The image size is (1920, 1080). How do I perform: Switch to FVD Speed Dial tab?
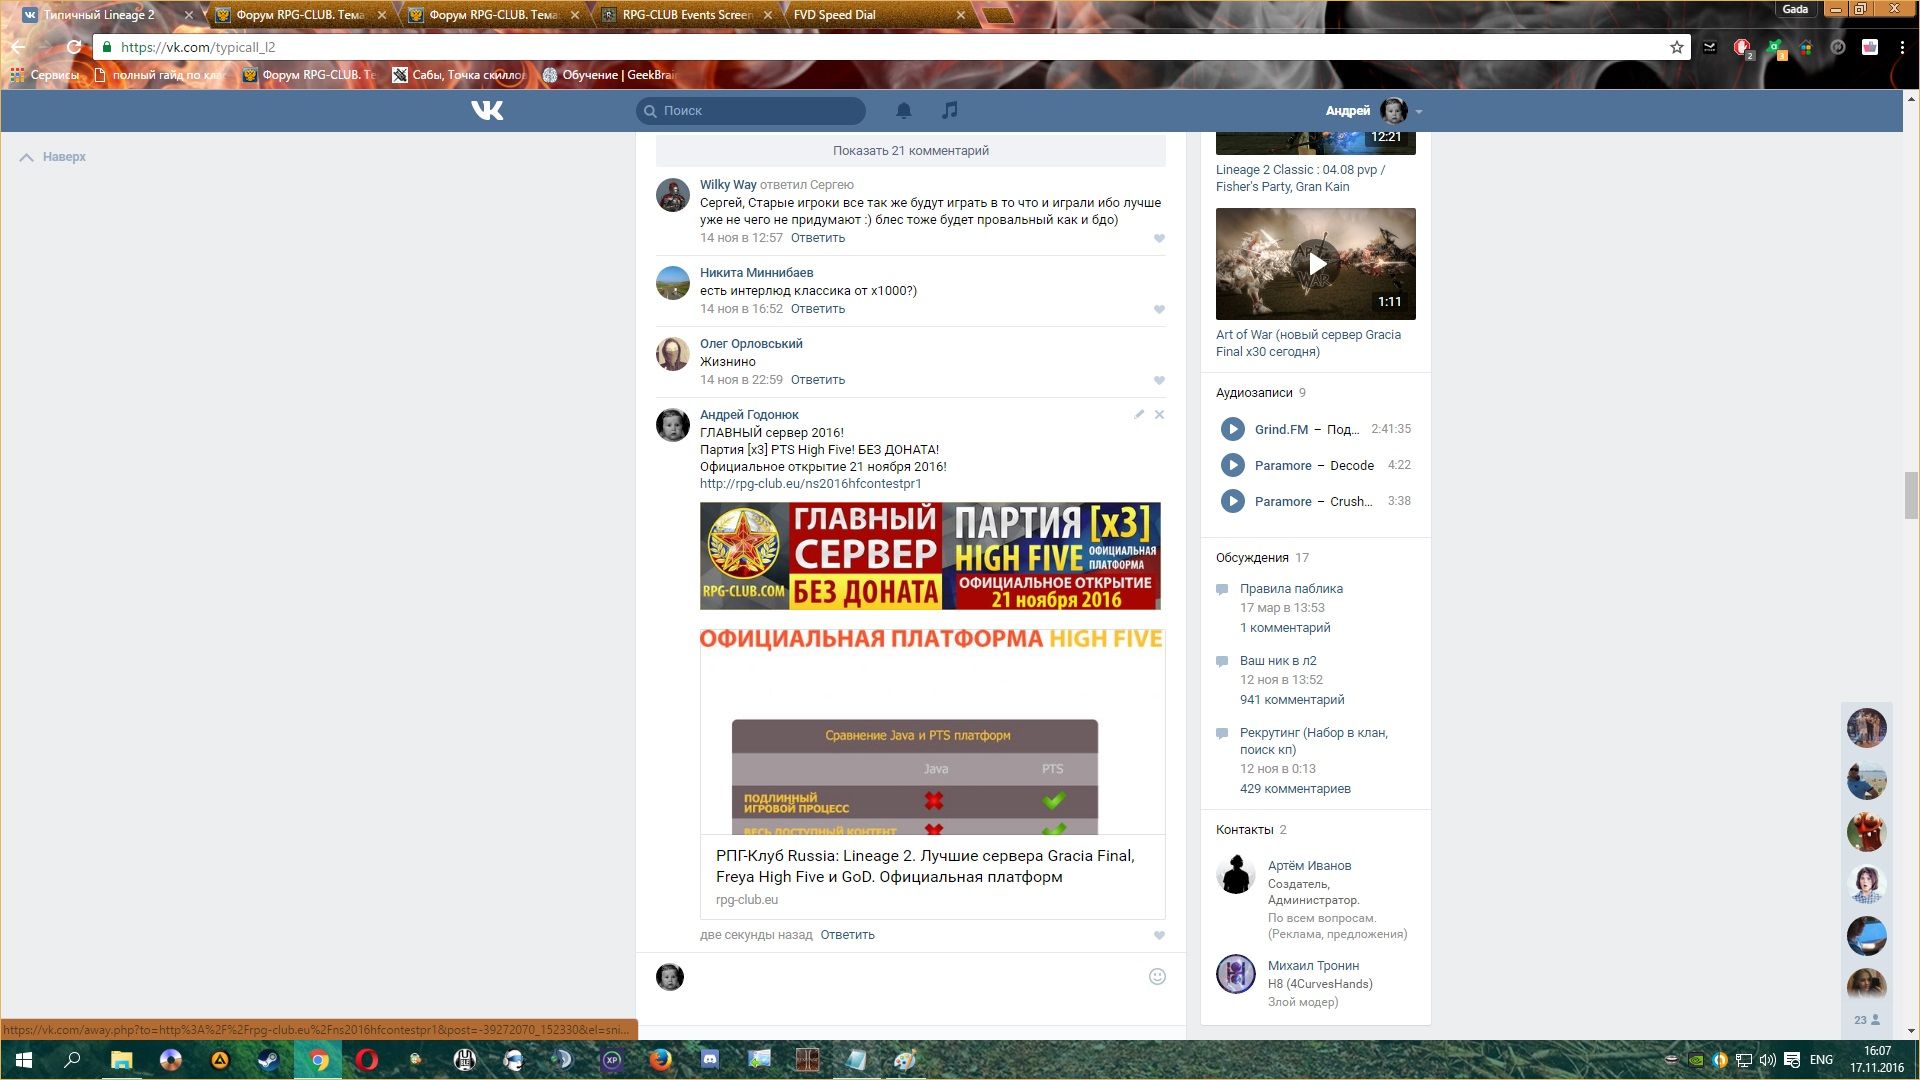click(835, 15)
